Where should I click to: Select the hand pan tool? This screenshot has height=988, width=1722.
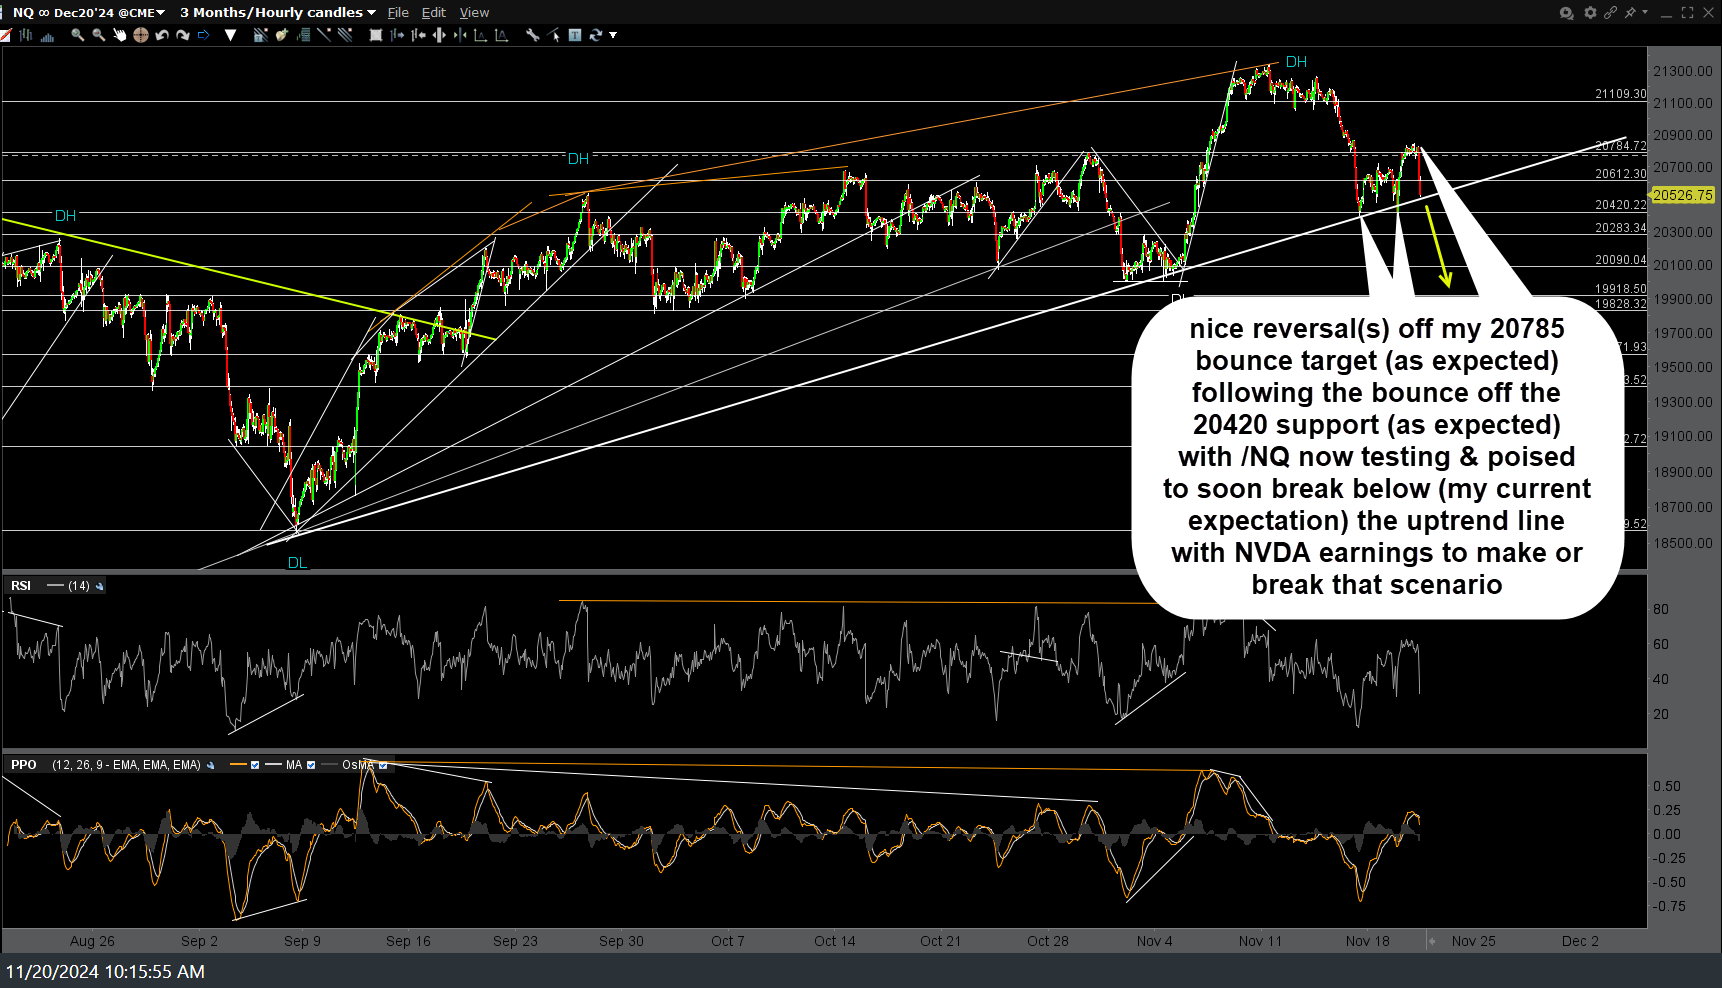click(120, 35)
